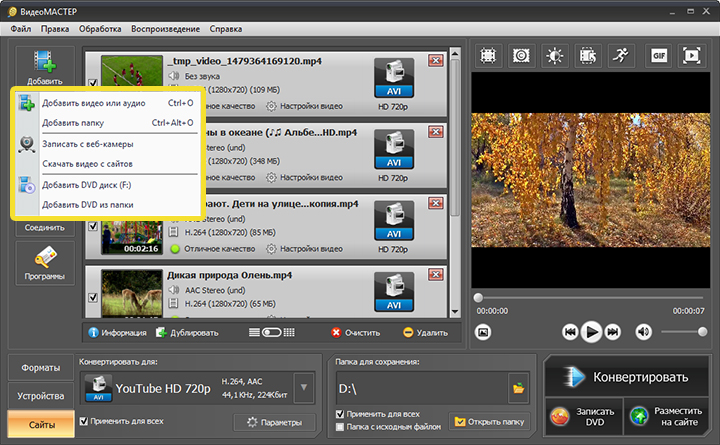Click the Соединить button
720x445 pixels.
45,227
